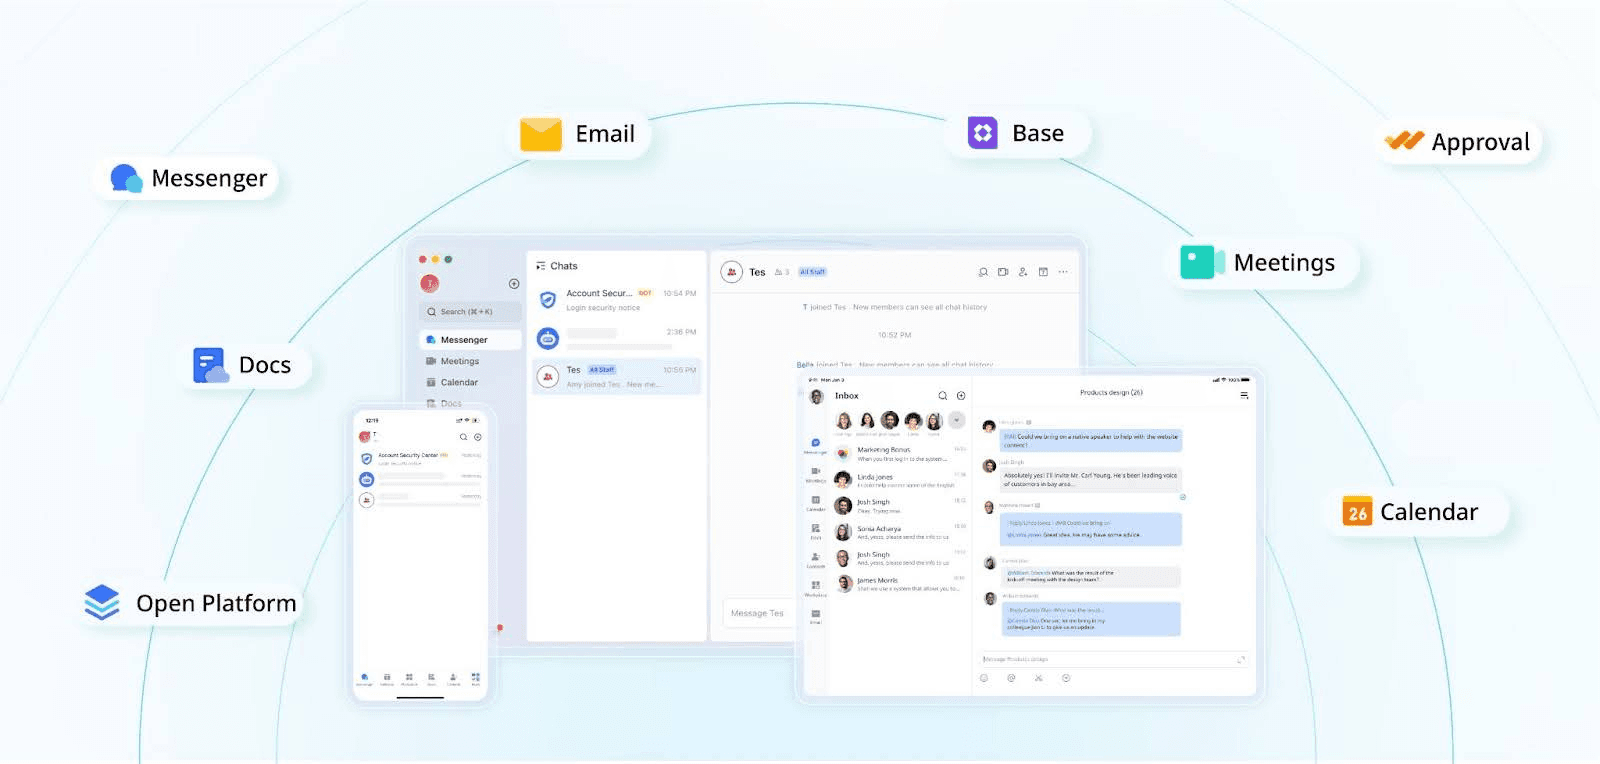Click the phone app search icon
This screenshot has width=1600, height=764.
pos(463,437)
